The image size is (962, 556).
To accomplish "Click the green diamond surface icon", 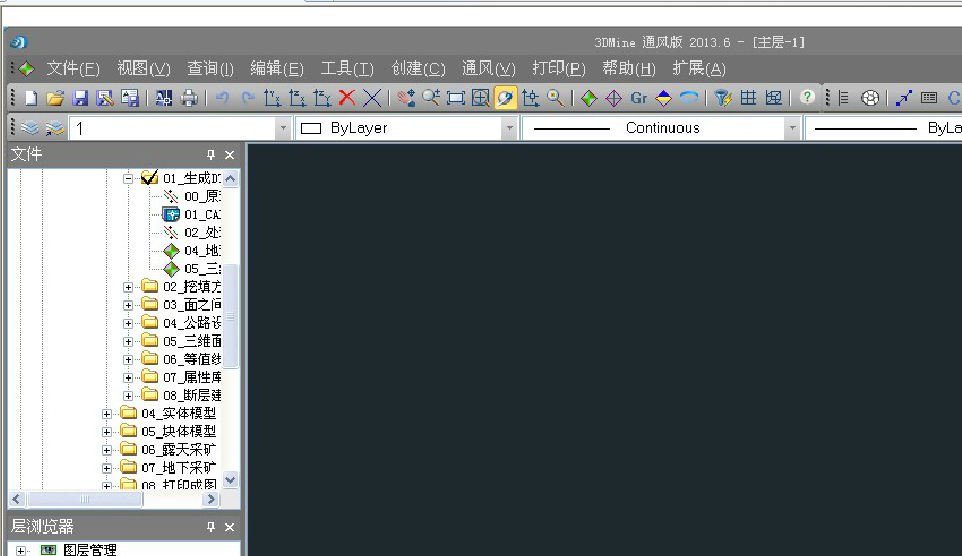I will (589, 98).
